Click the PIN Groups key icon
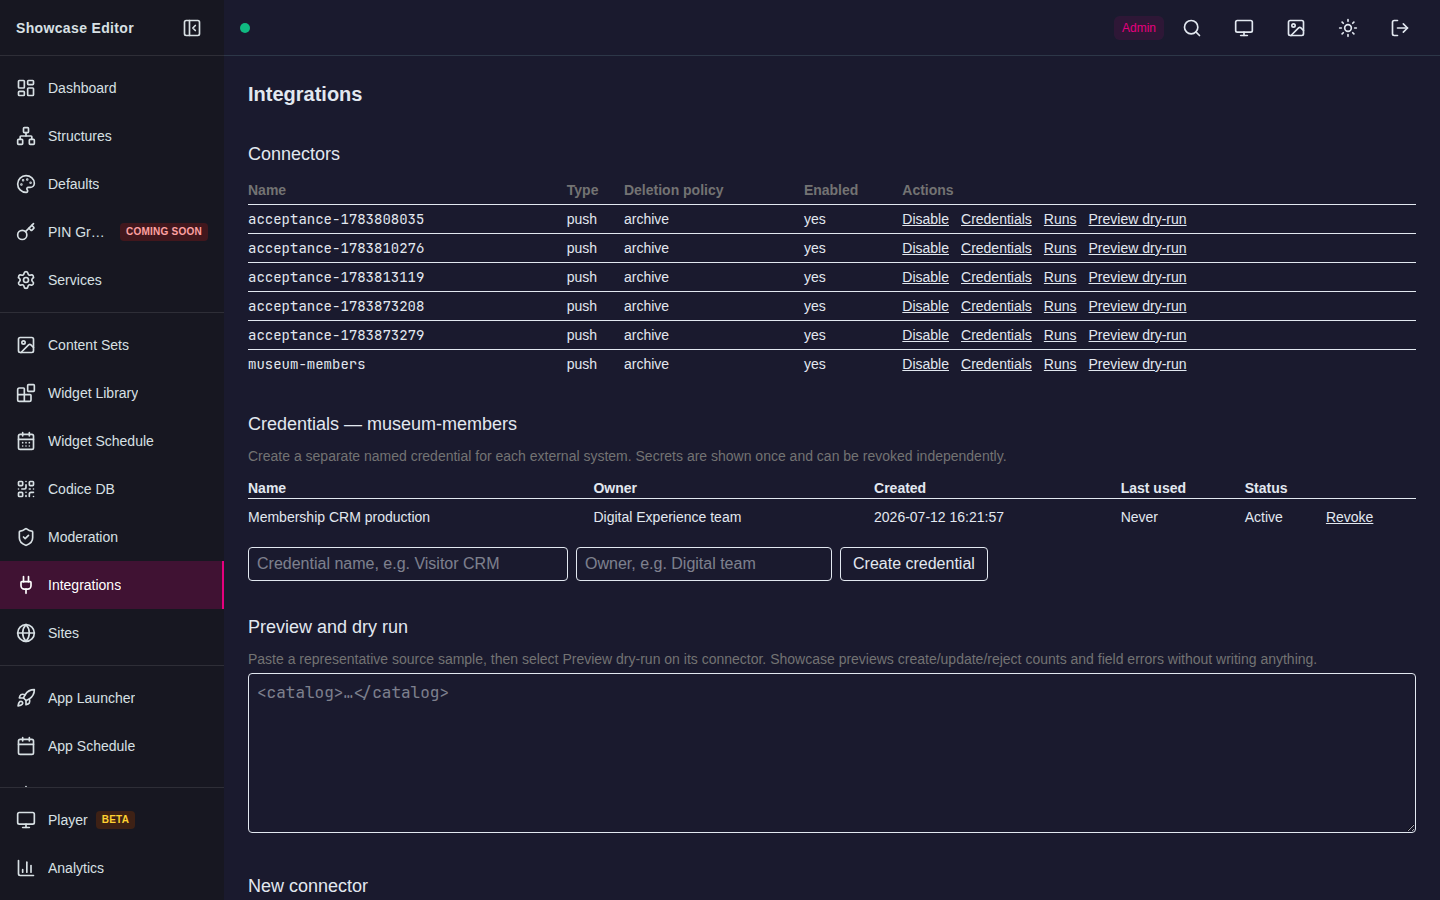 coord(26,232)
